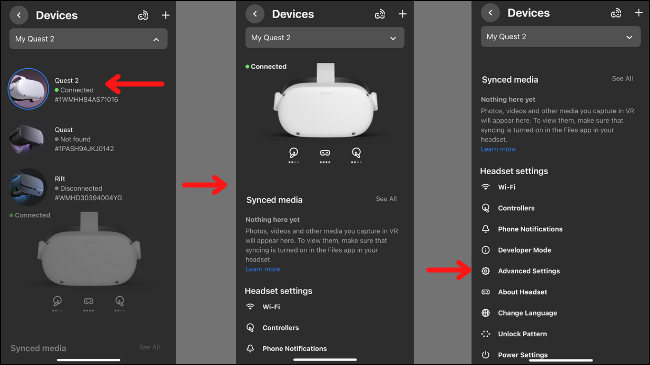Add a device with the plus icon in the right panel

pyautogui.click(x=639, y=13)
